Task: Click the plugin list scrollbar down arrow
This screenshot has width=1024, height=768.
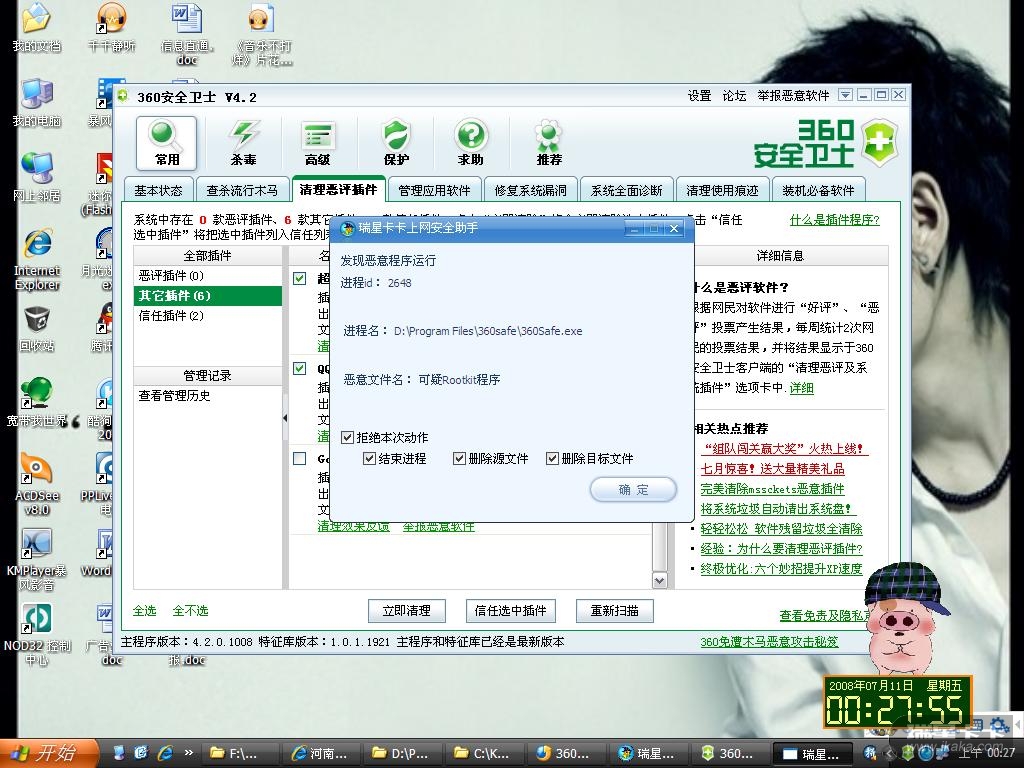Action: coord(660,581)
